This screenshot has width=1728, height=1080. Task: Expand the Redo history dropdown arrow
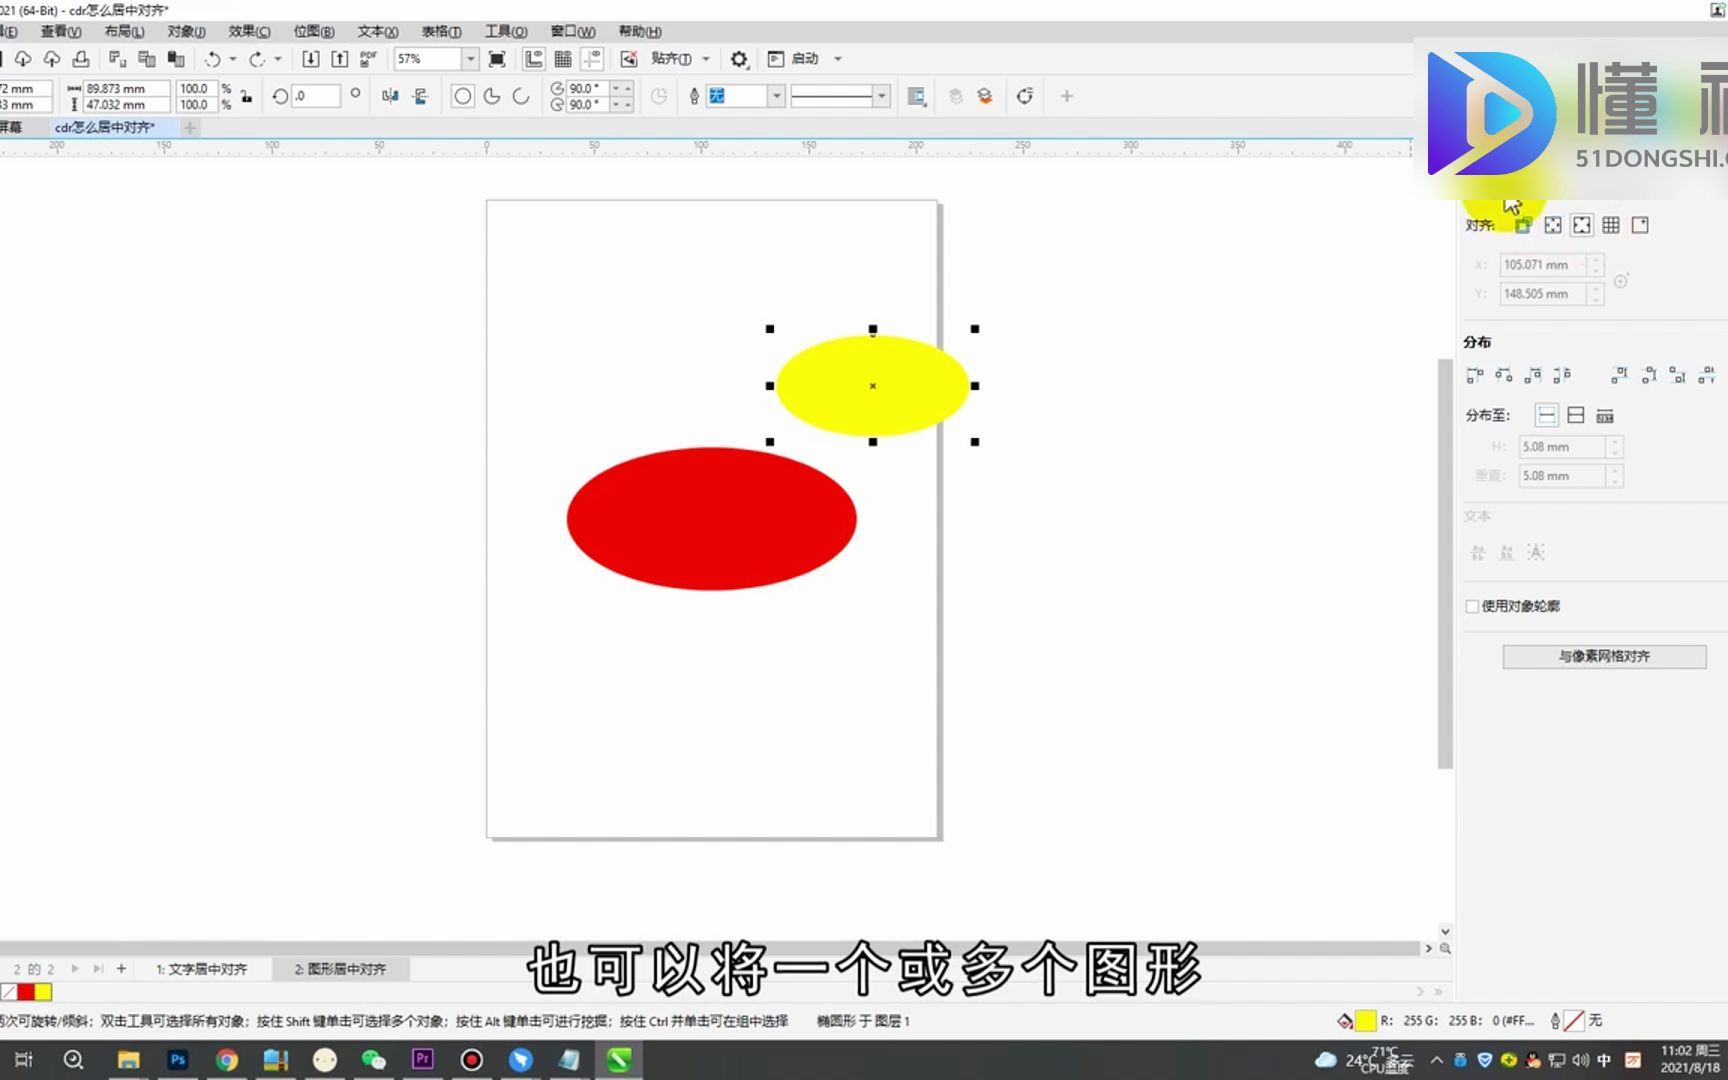278,59
